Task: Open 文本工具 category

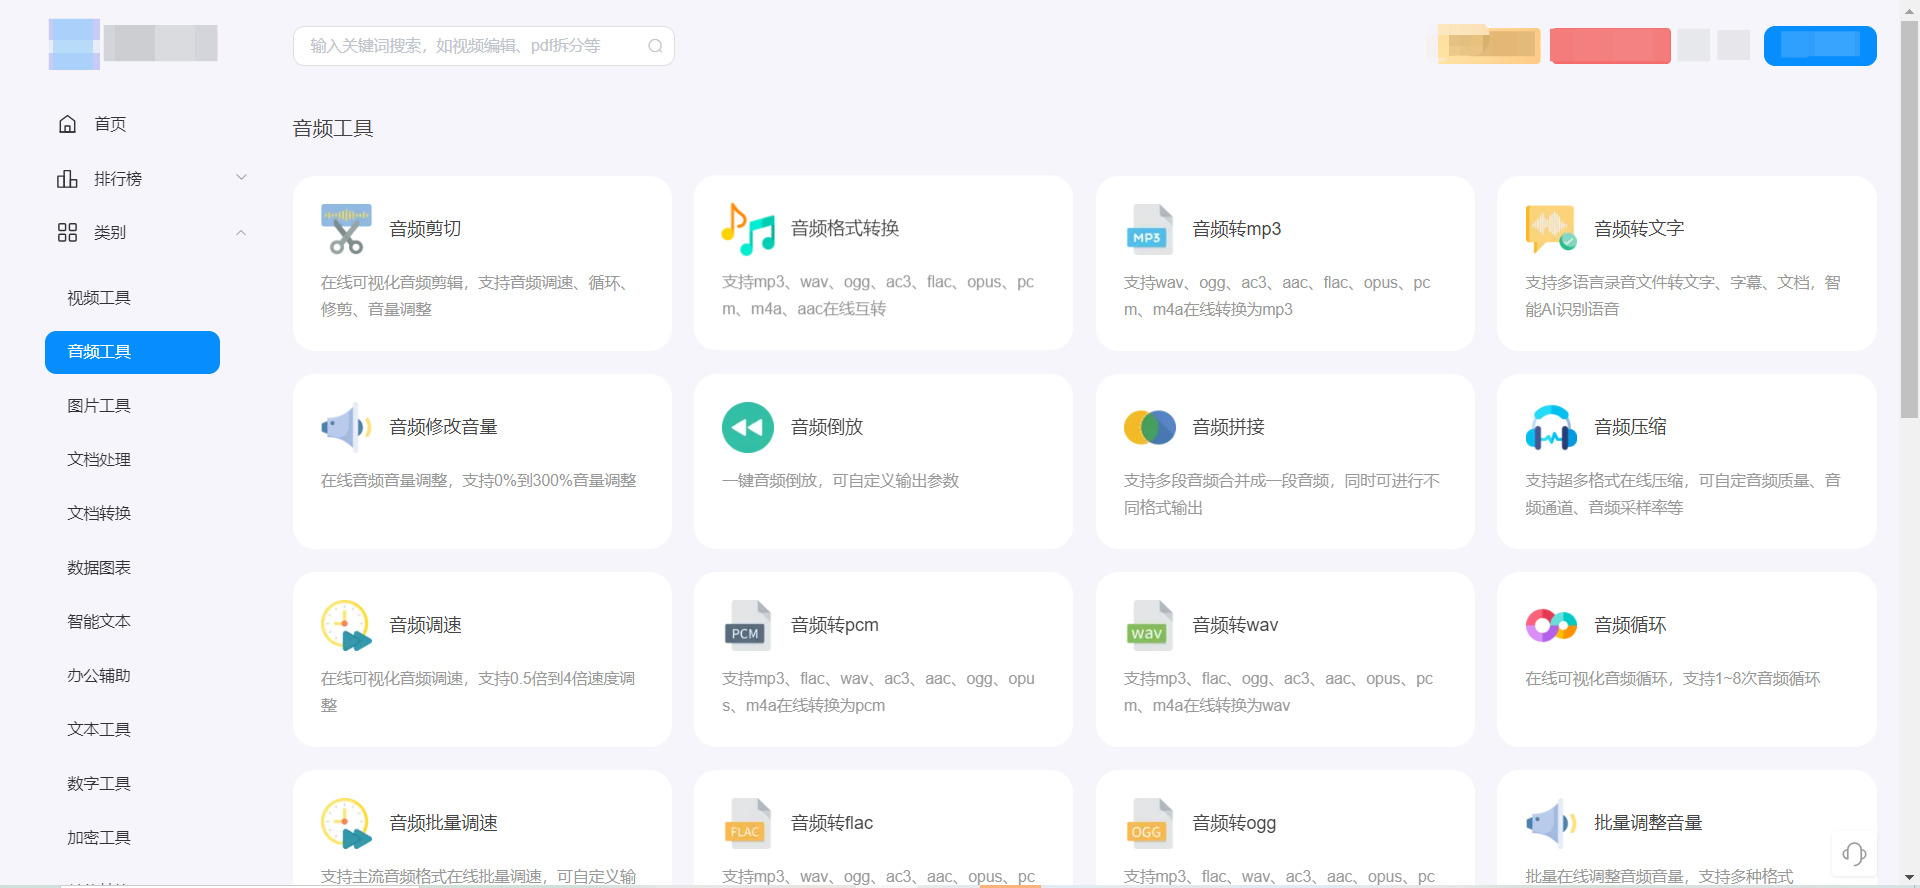Action: 99,730
